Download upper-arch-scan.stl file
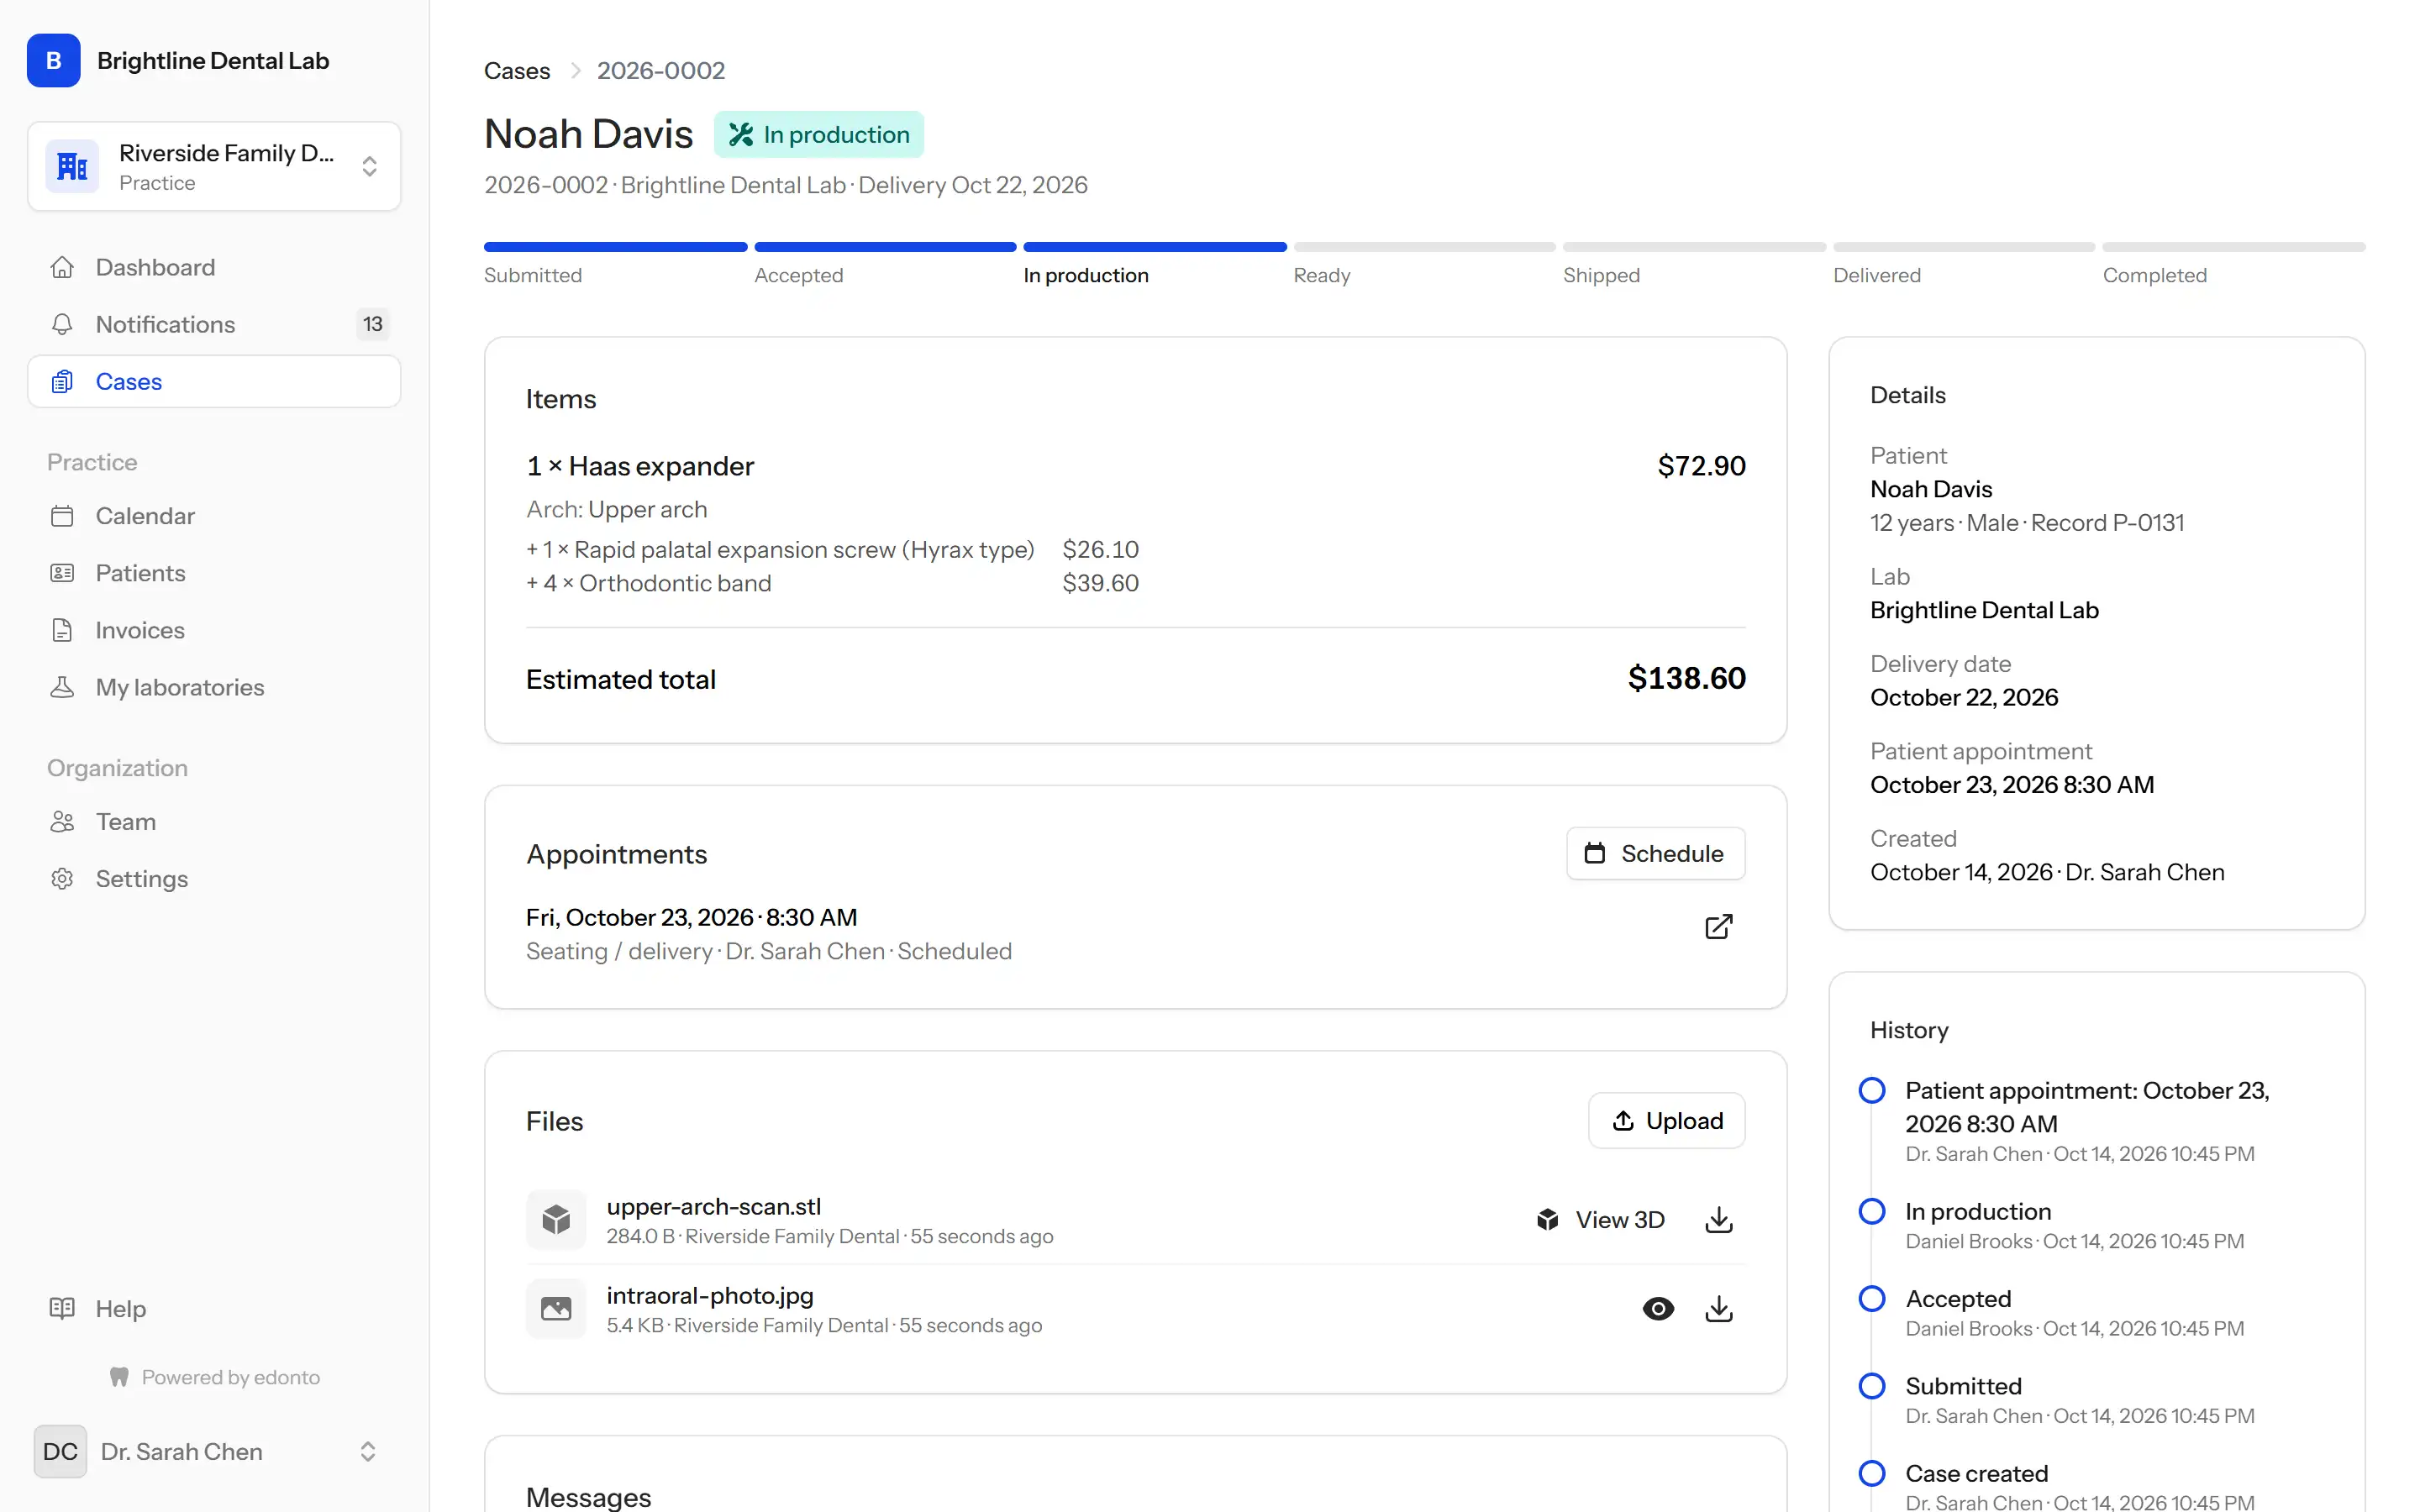 click(1718, 1220)
